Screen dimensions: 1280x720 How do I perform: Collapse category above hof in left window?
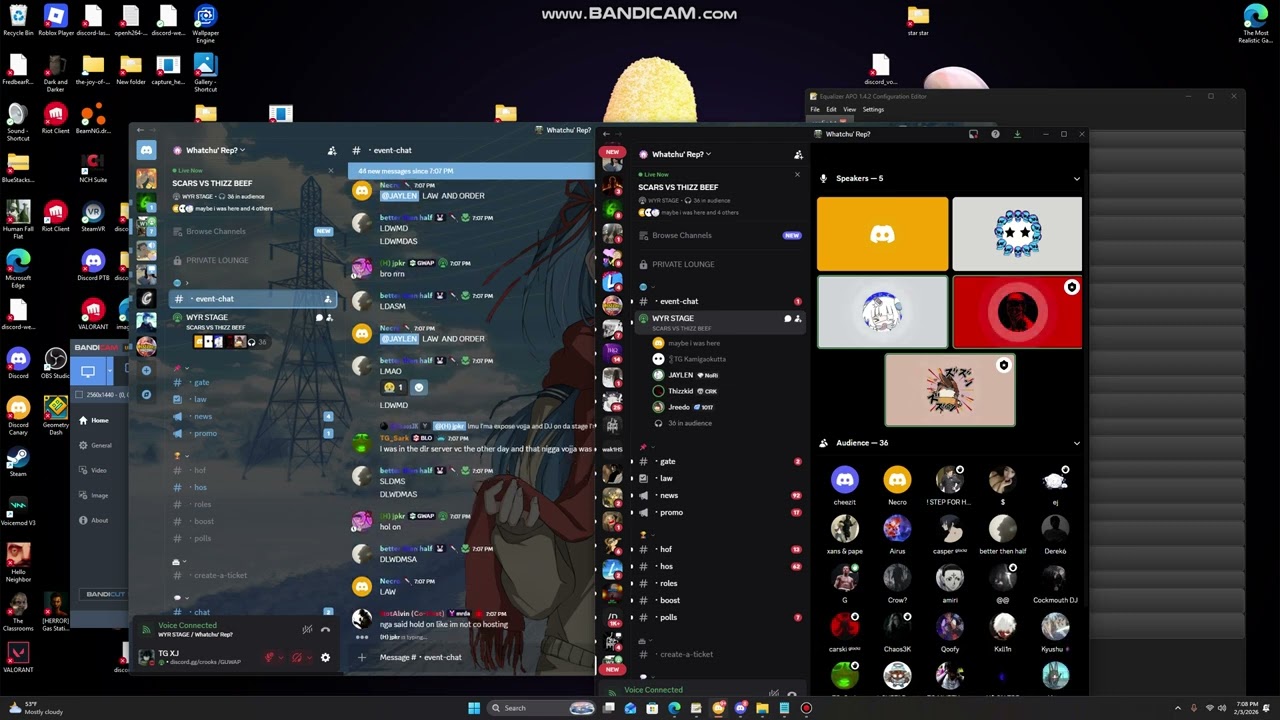pos(180,456)
